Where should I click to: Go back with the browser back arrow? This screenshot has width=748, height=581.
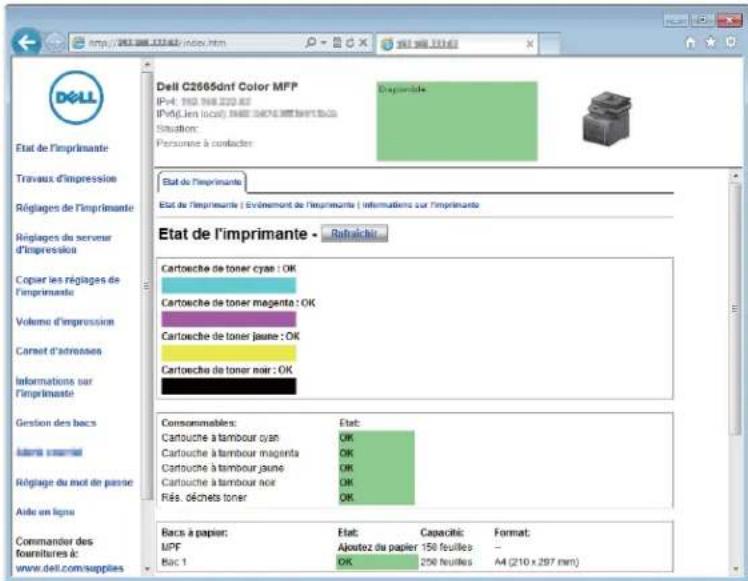click(x=26, y=42)
